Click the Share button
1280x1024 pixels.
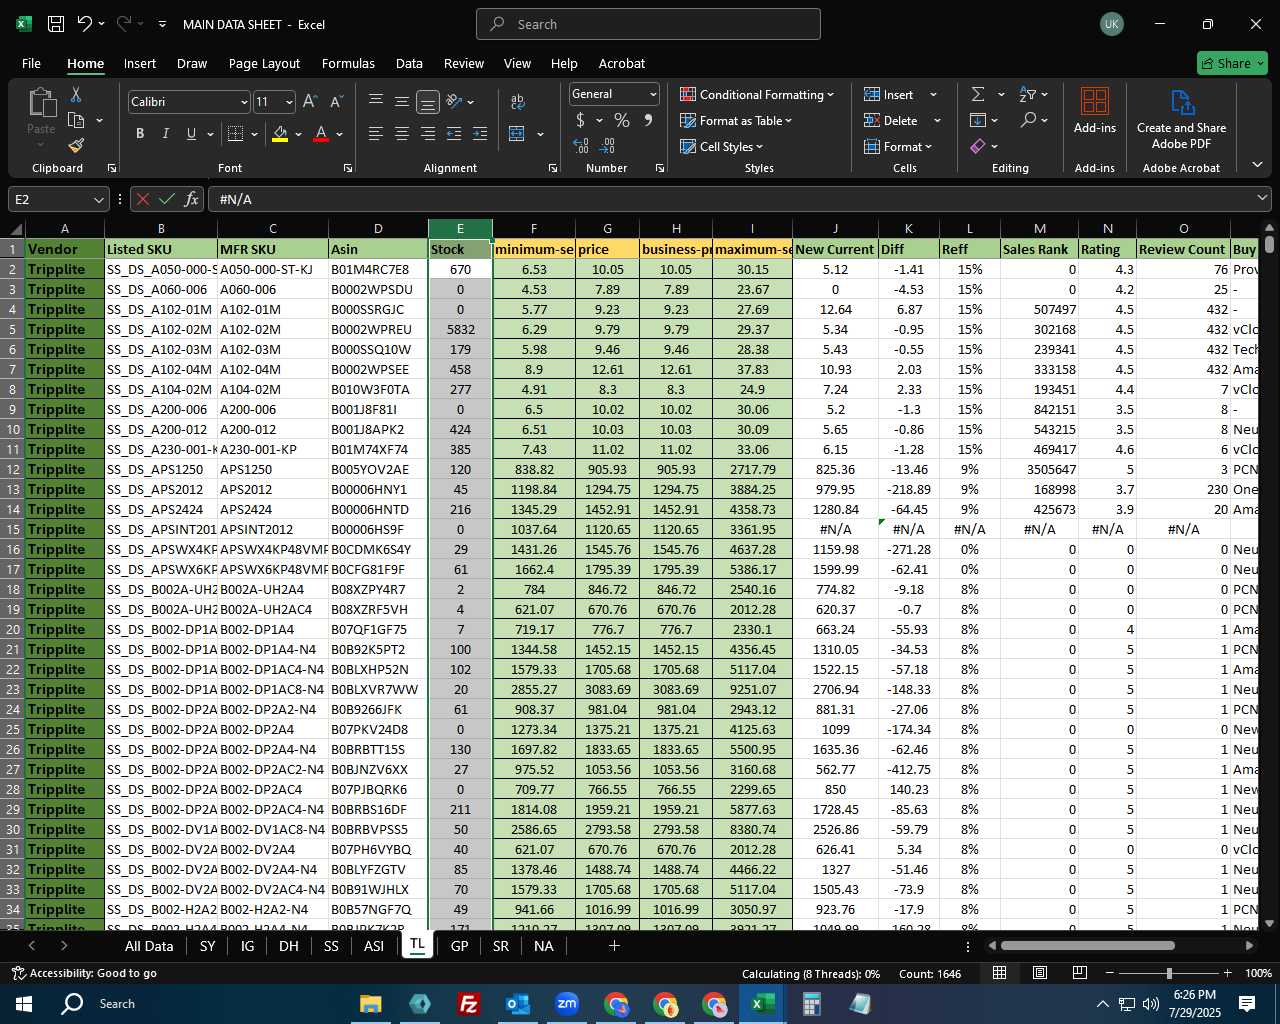tap(1232, 63)
